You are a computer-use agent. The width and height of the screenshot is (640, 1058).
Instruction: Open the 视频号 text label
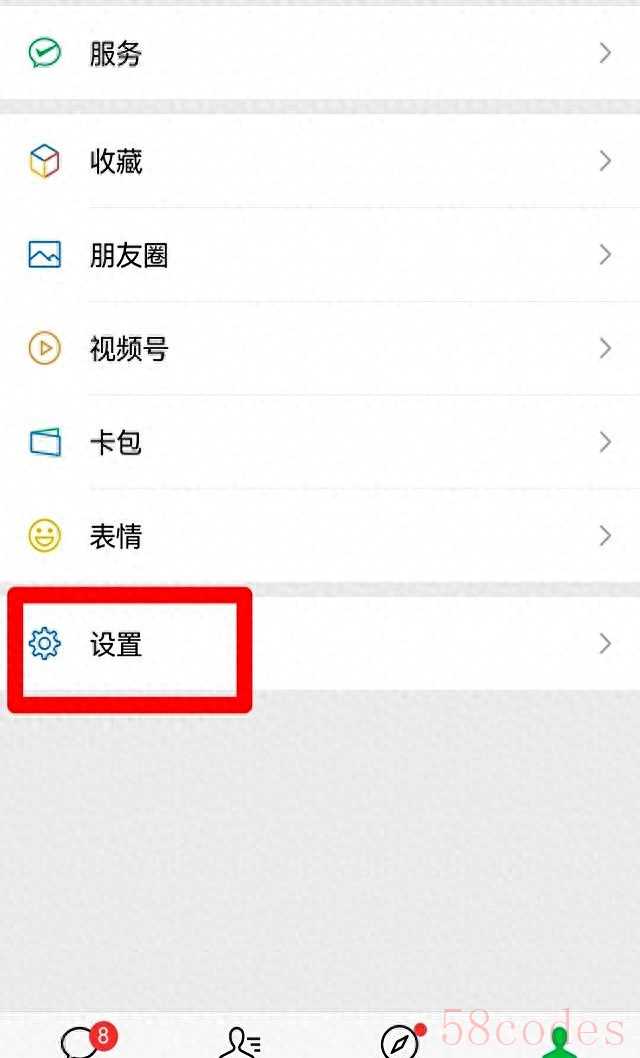(129, 349)
